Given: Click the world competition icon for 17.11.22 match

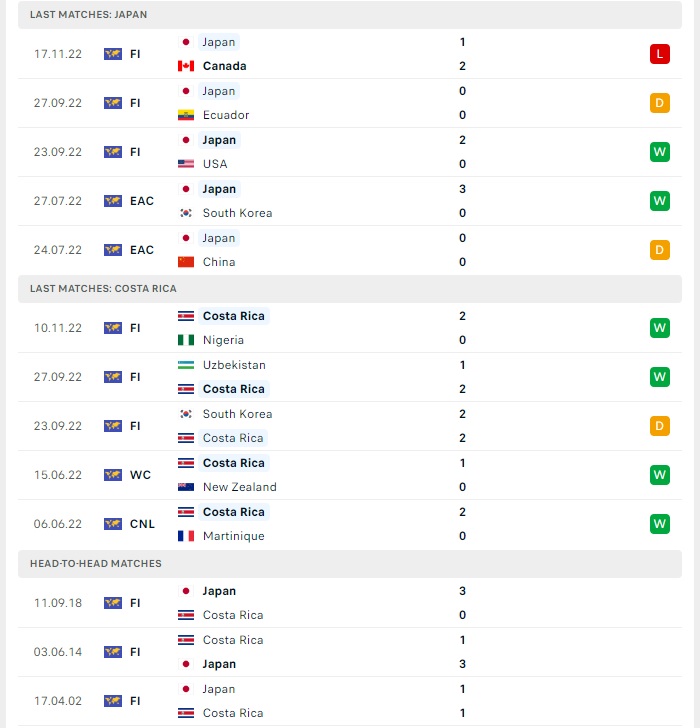Looking at the screenshot, I should 113,54.
